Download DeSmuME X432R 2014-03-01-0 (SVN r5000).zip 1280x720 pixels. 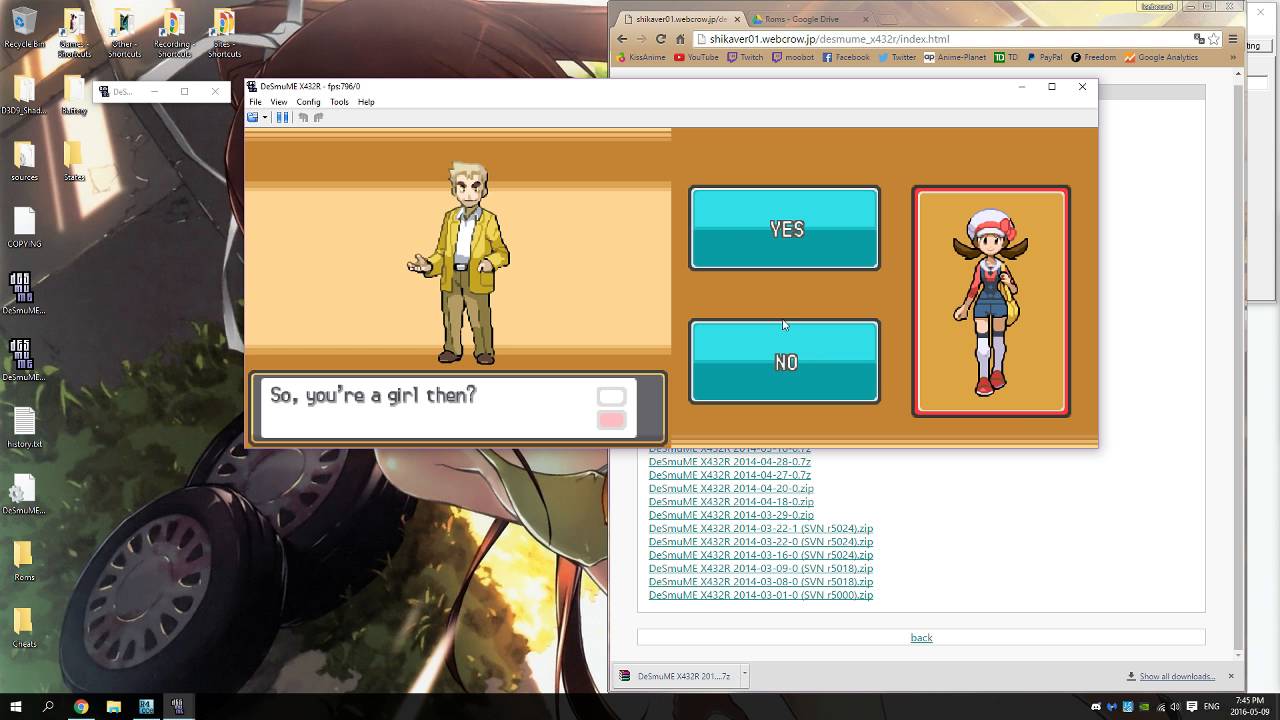coord(761,595)
